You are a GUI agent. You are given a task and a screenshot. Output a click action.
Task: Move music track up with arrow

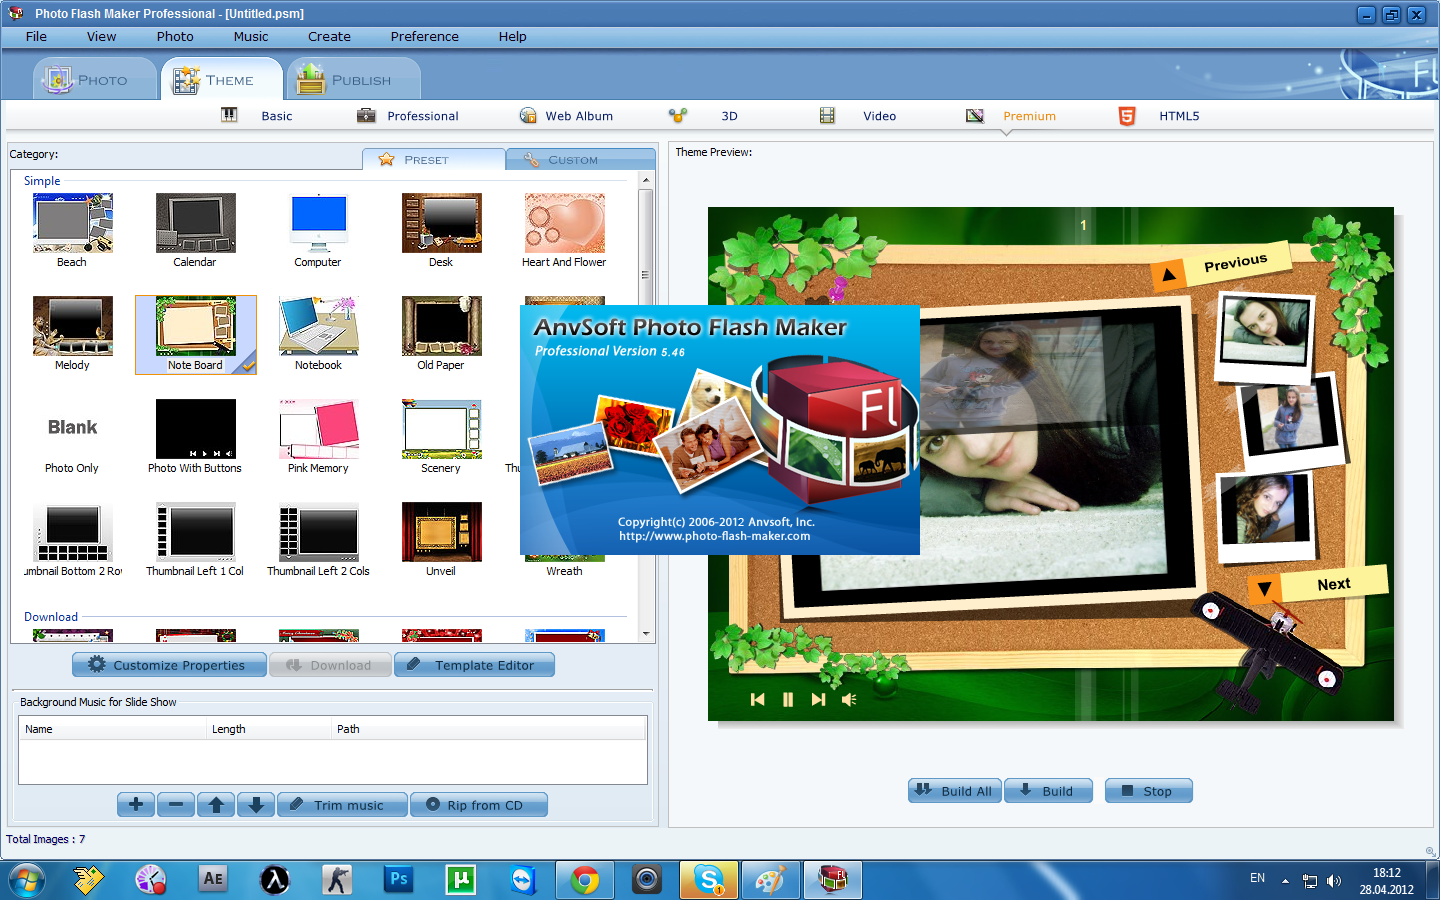coord(216,805)
